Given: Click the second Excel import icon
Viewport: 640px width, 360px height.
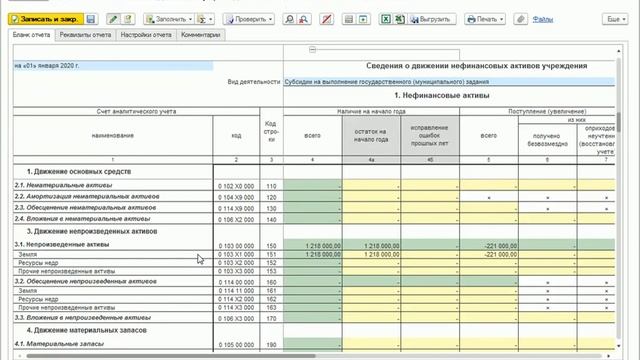Looking at the screenshot, I should [400, 19].
